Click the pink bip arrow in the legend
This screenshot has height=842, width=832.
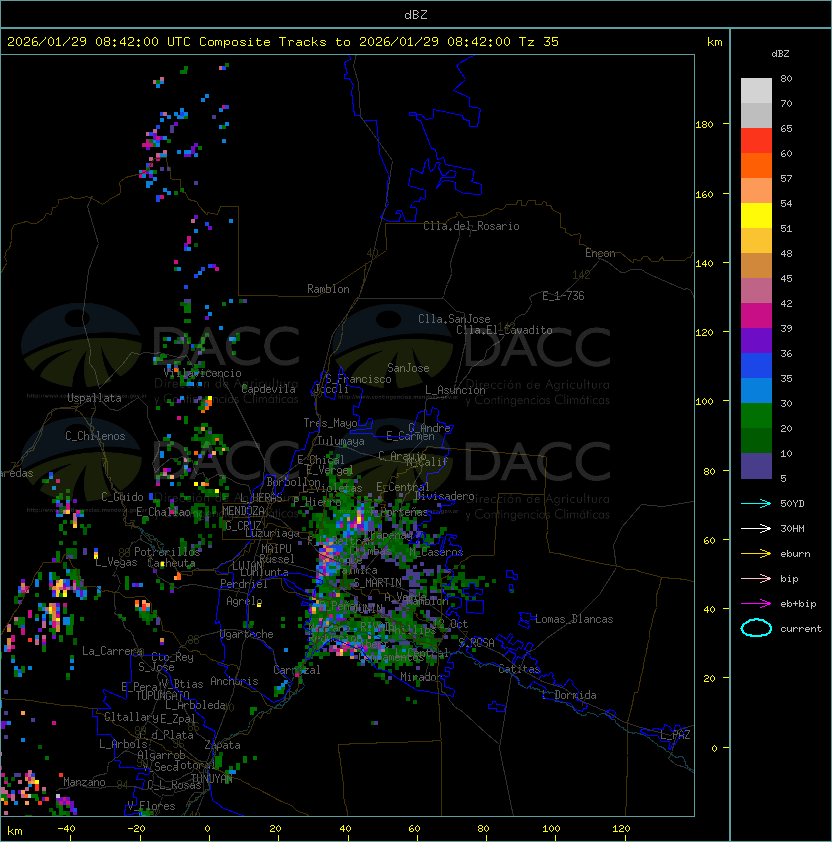pos(756,578)
